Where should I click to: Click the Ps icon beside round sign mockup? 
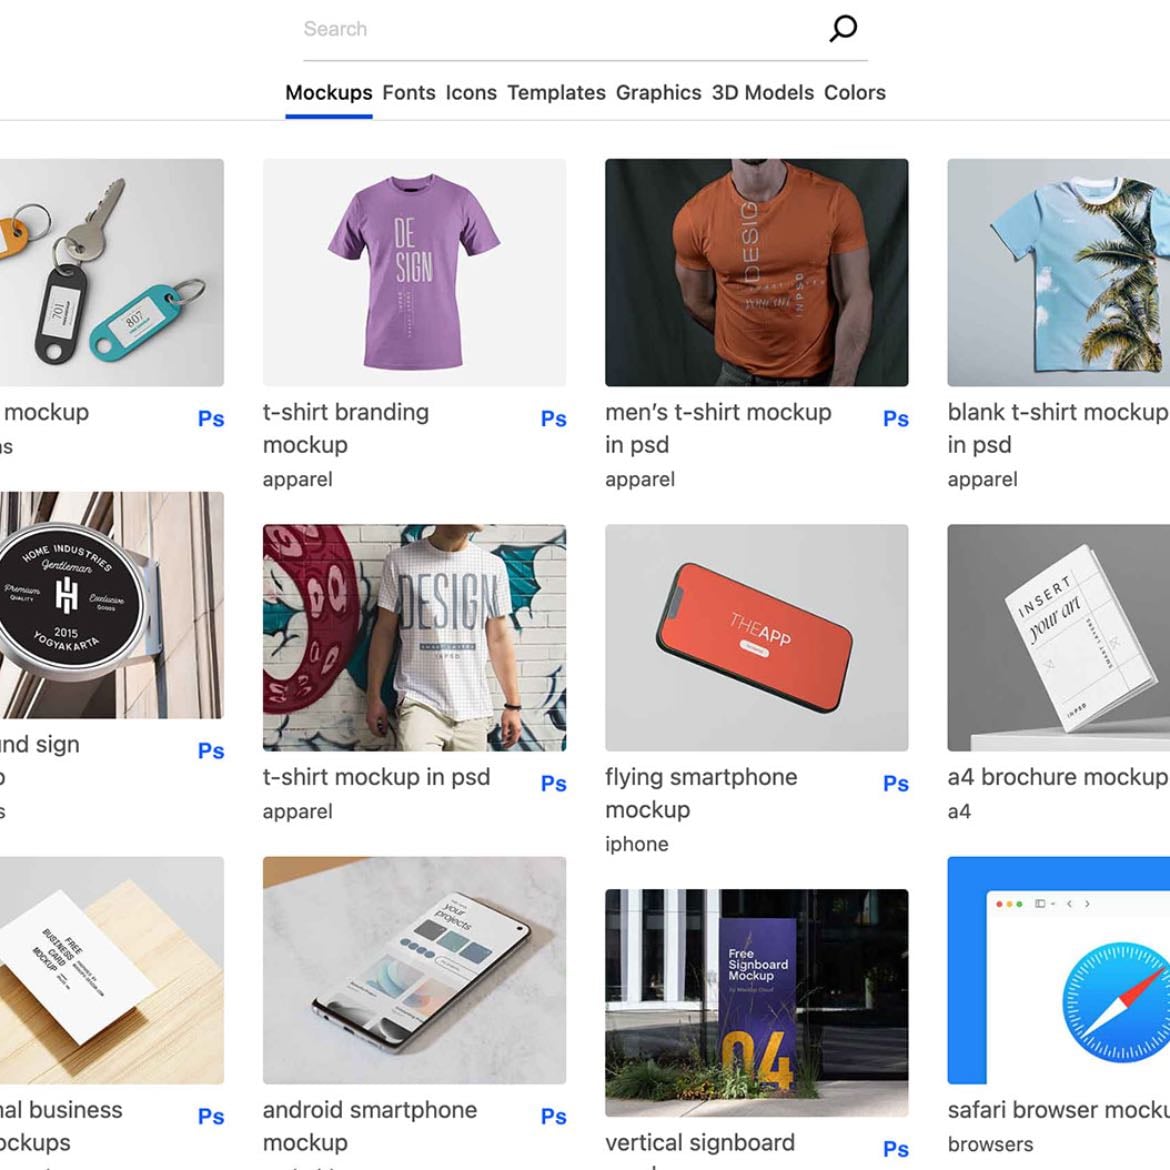click(x=211, y=751)
